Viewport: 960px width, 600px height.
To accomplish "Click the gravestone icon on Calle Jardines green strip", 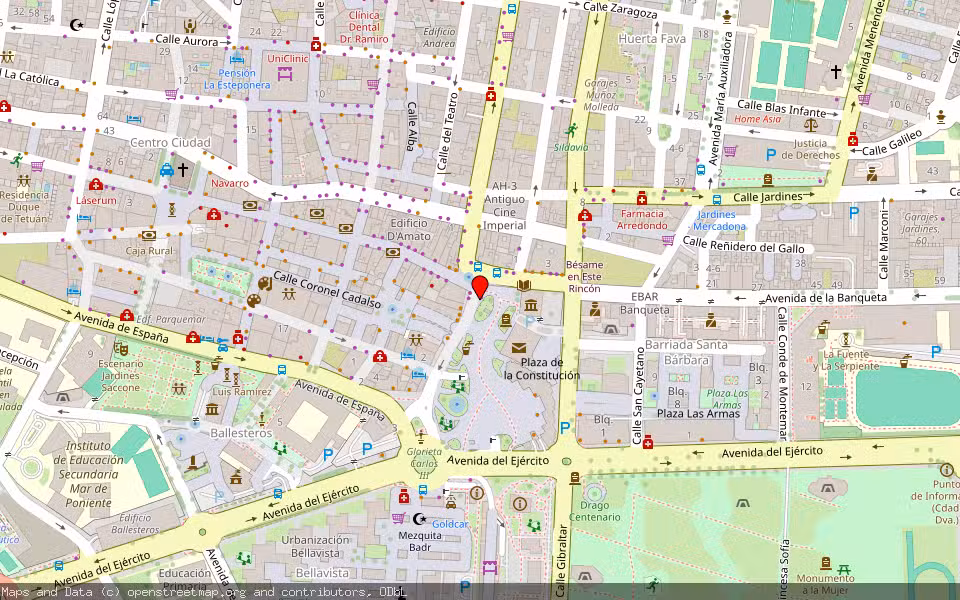I will (767, 179).
